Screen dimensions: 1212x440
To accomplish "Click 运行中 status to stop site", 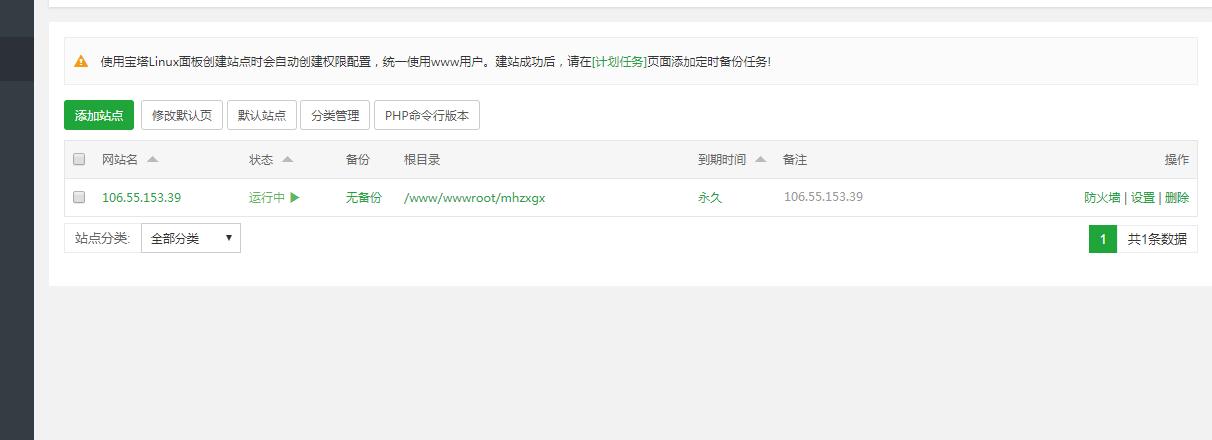I will 267,198.
